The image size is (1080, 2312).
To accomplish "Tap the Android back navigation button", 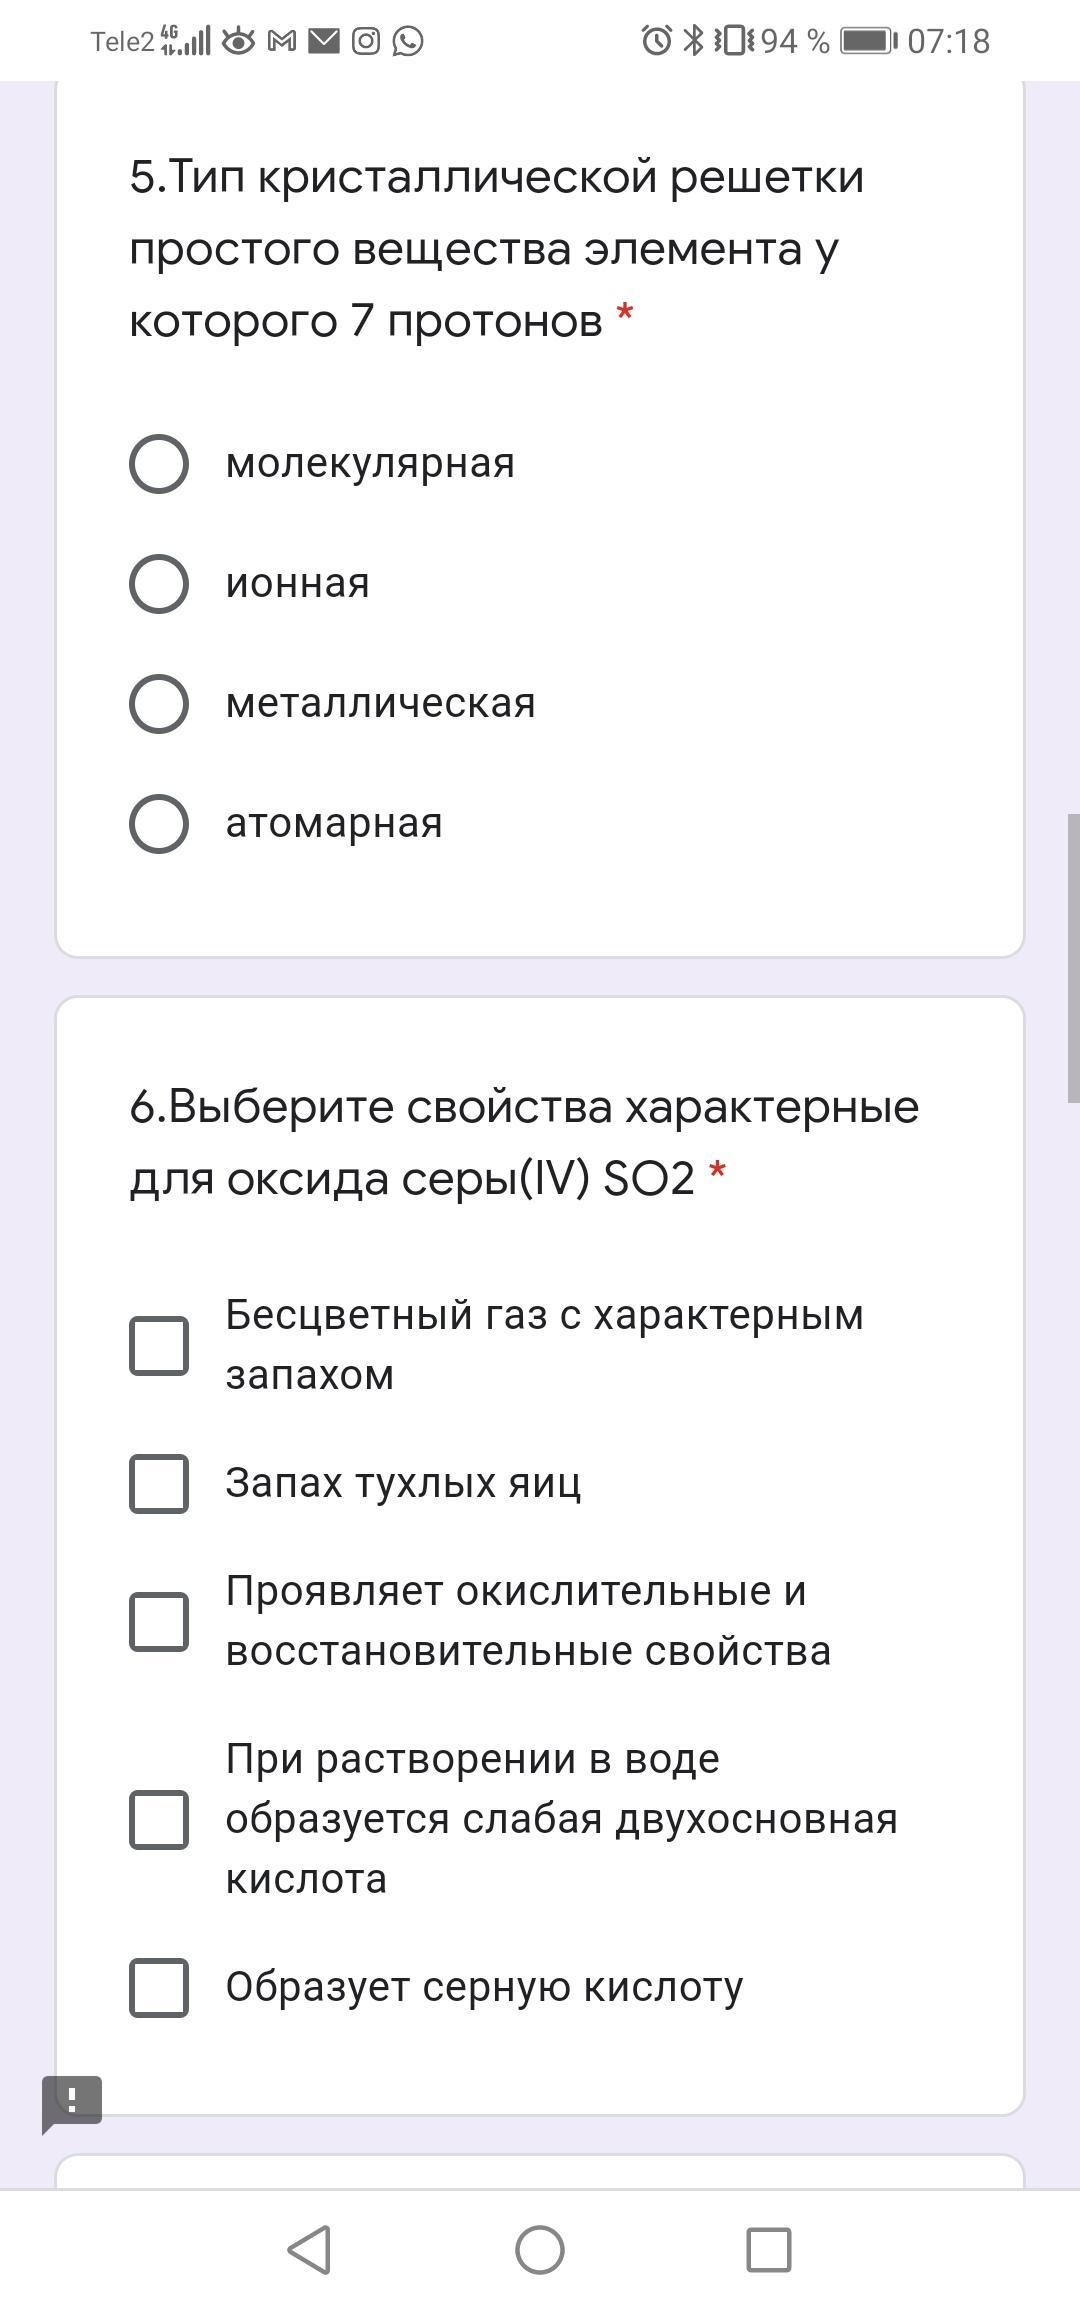I will (310, 2250).
